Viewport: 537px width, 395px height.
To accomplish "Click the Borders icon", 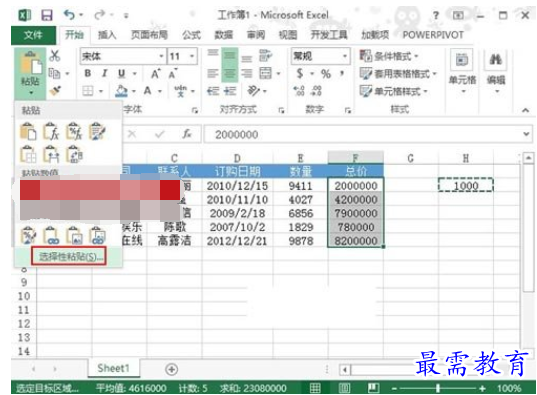I will (88, 91).
